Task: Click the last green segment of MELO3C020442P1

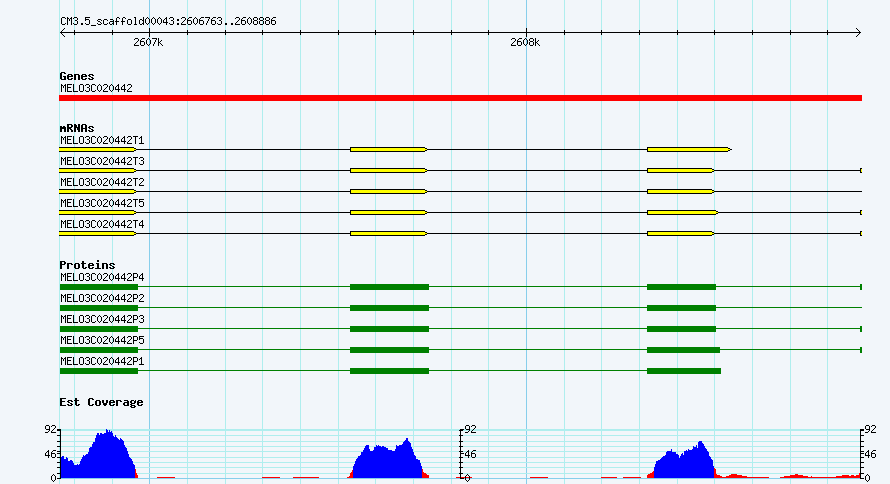Action: 684,371
